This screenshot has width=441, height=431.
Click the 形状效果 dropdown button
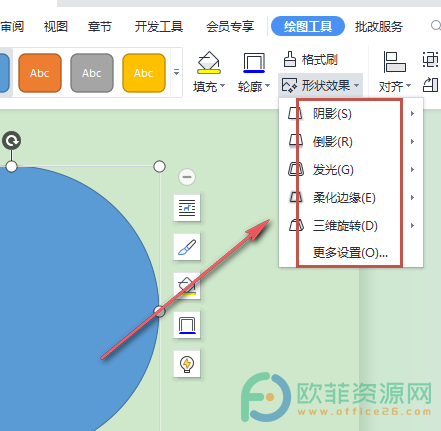coord(320,86)
